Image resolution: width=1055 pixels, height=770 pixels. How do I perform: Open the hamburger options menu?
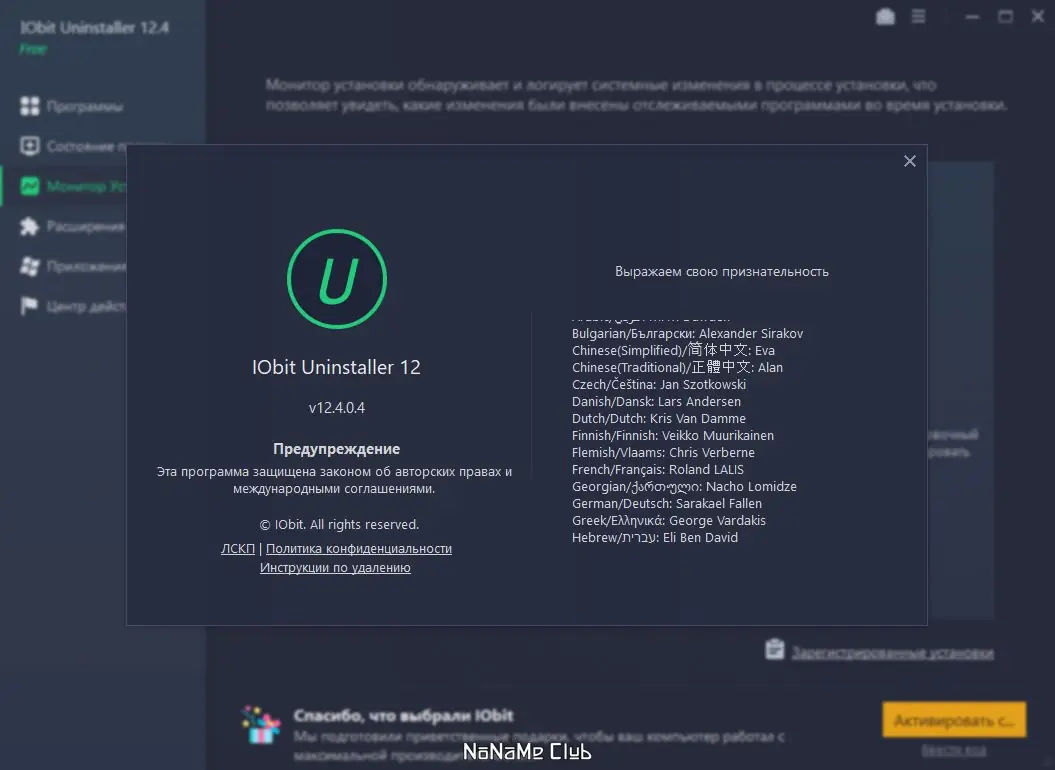pyautogui.click(x=918, y=16)
